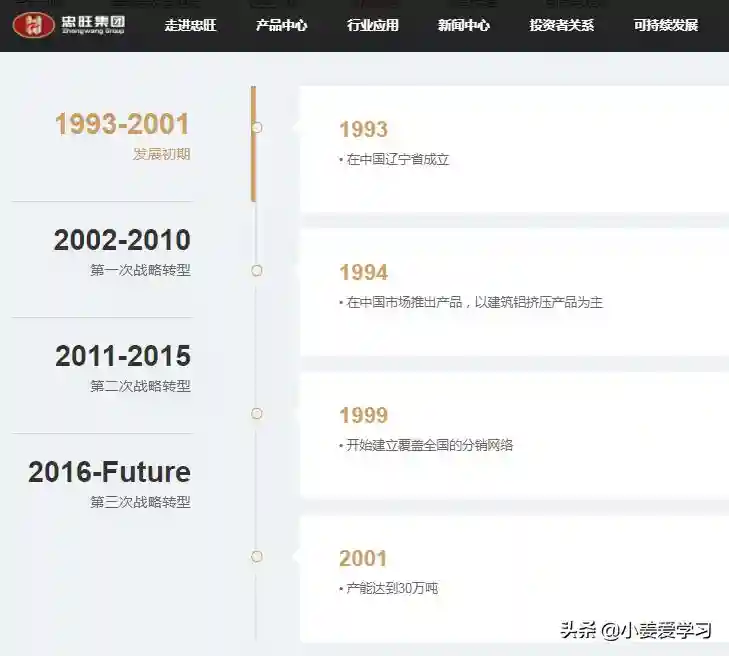729x656 pixels.
Task: Click the timeline dot for 1994
Action: [x=257, y=271]
